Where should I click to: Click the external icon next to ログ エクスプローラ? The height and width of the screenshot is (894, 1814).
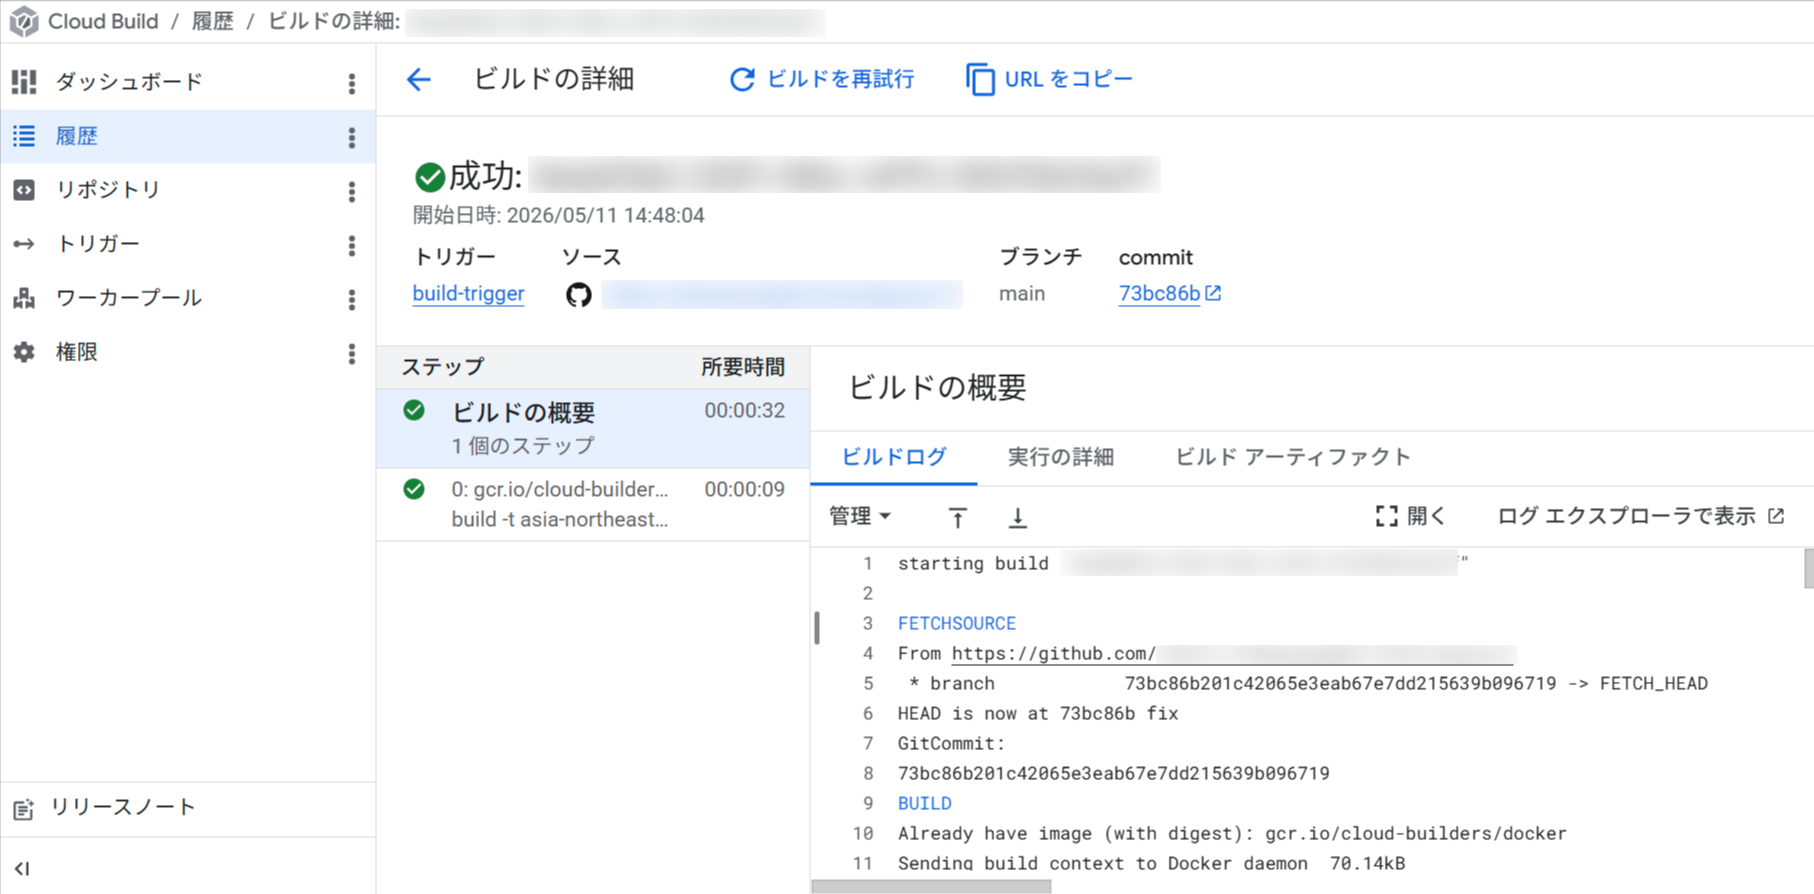[x=1776, y=516]
